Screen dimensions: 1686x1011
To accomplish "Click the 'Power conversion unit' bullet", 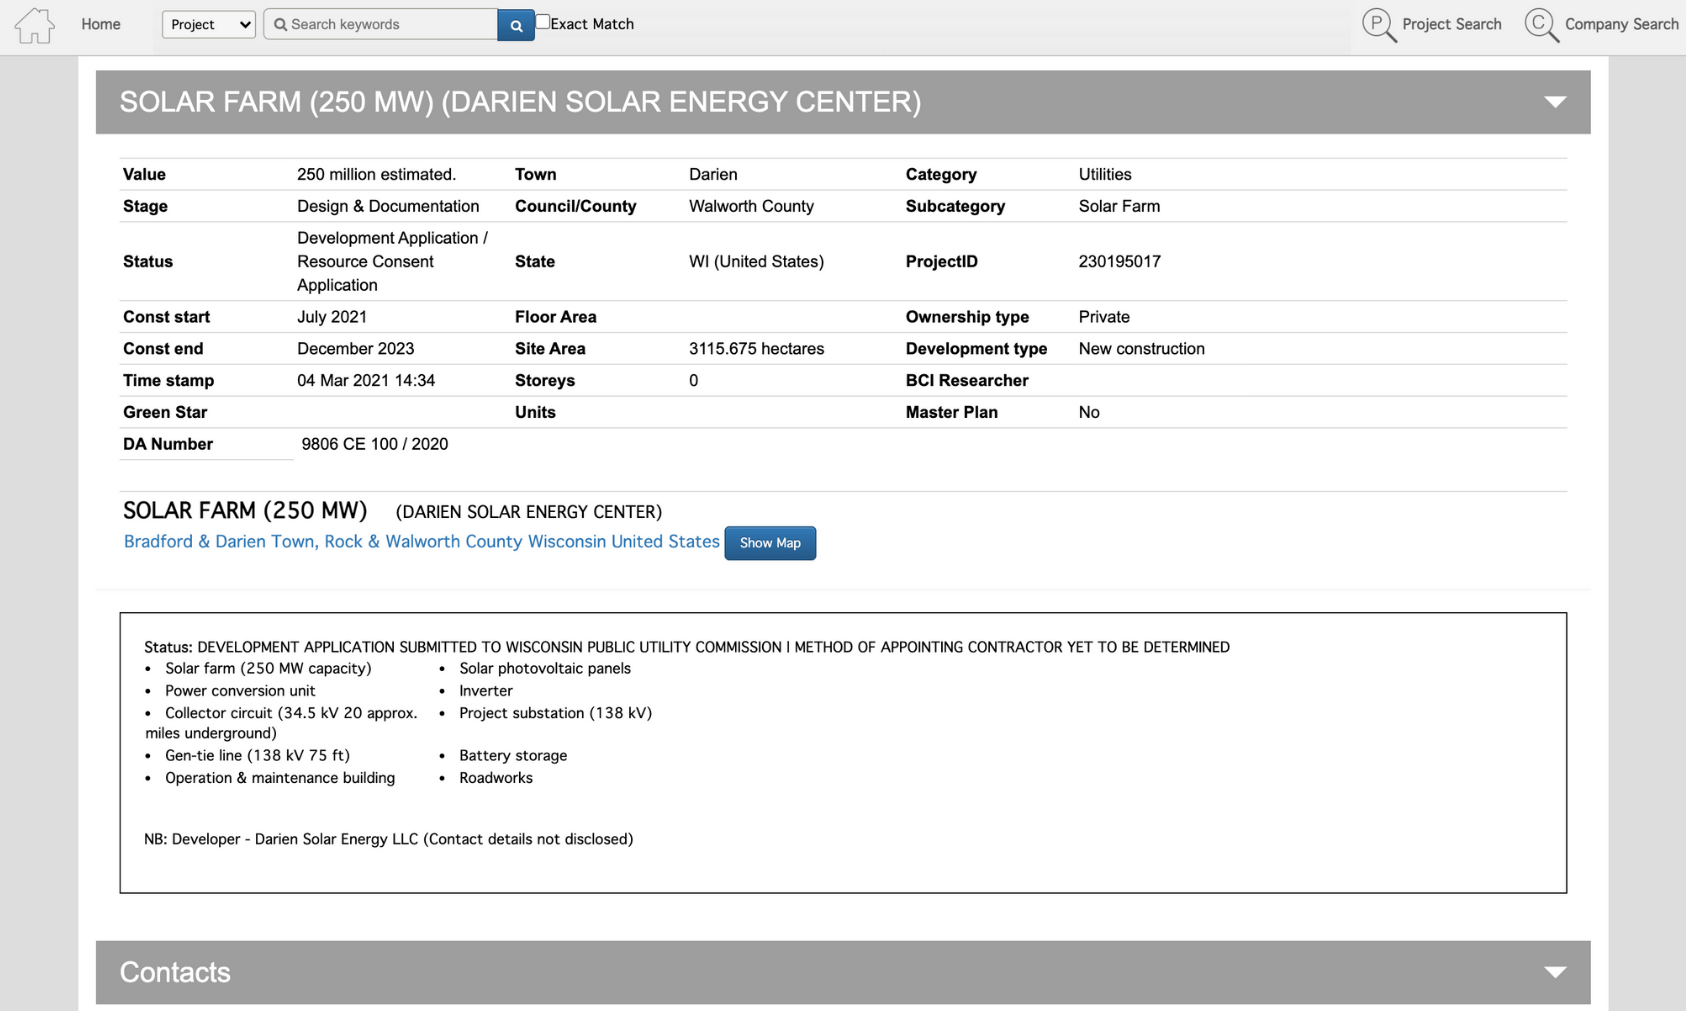I will tap(240, 691).
